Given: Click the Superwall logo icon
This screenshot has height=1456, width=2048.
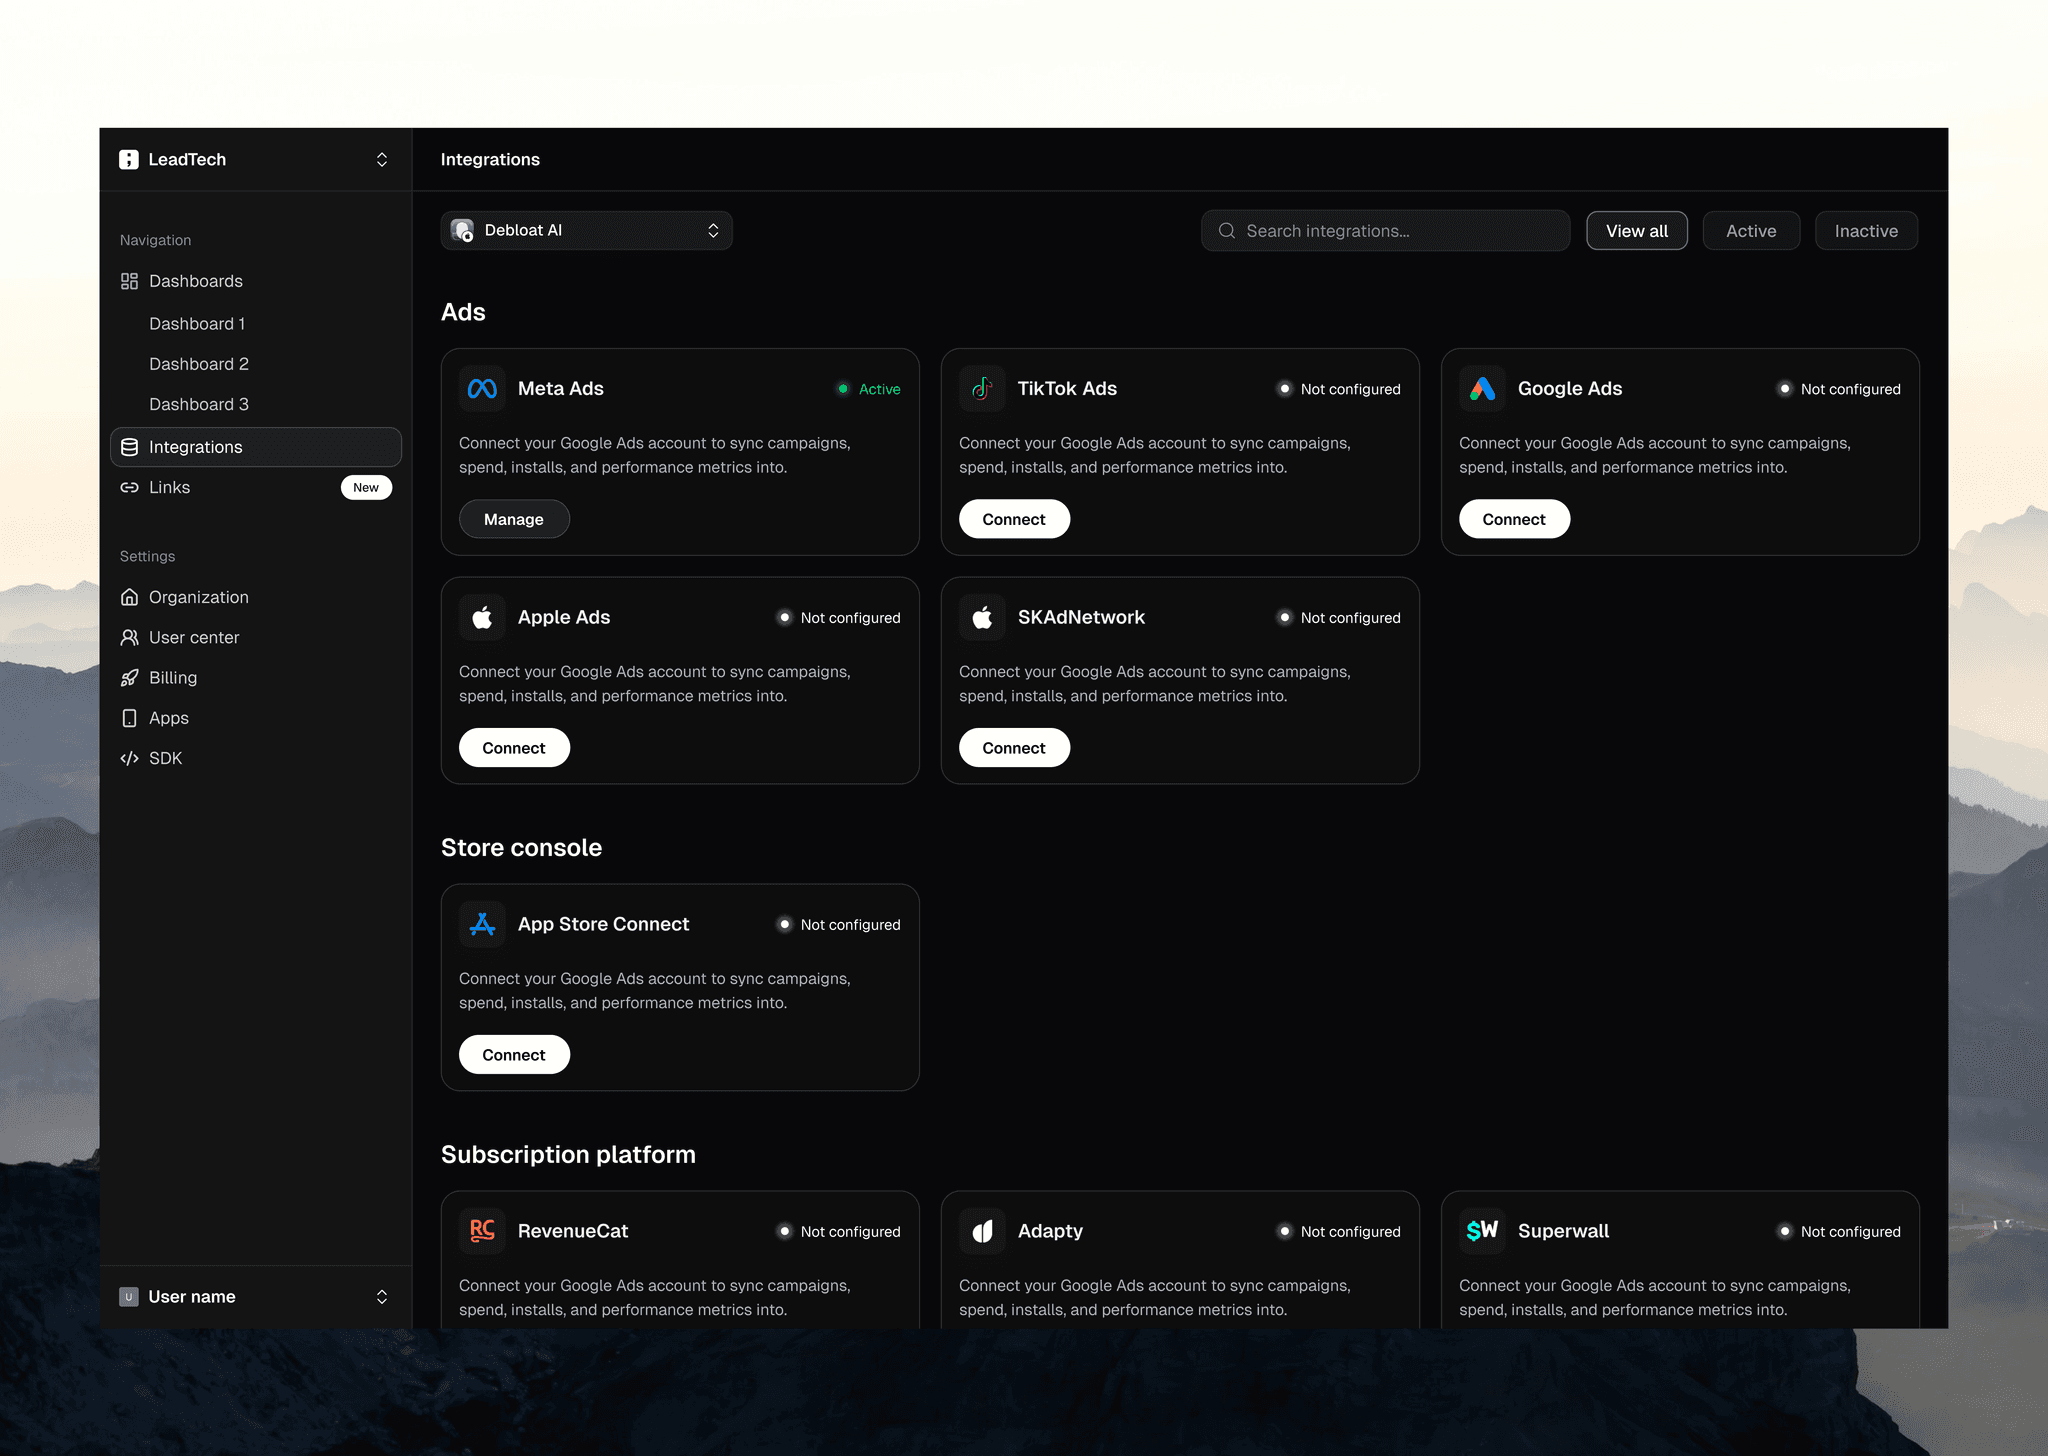Looking at the screenshot, I should coord(1482,1231).
